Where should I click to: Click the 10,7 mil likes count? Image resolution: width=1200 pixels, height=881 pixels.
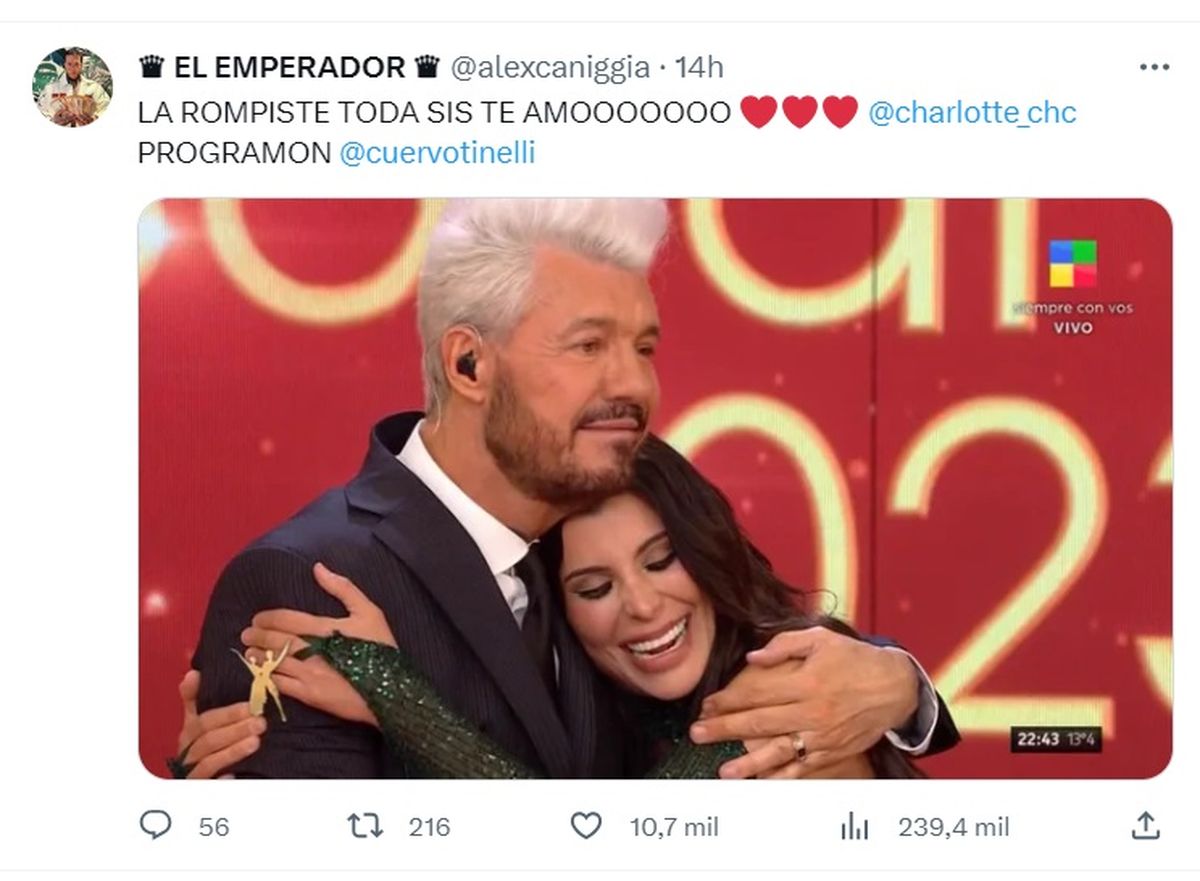[674, 827]
